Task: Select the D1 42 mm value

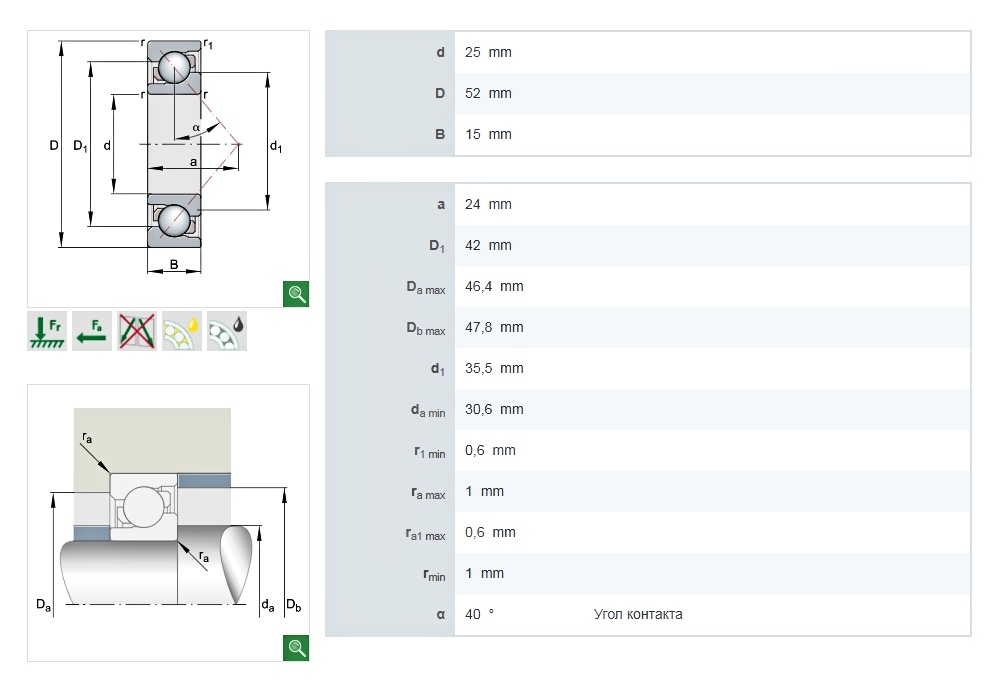Action: point(488,245)
